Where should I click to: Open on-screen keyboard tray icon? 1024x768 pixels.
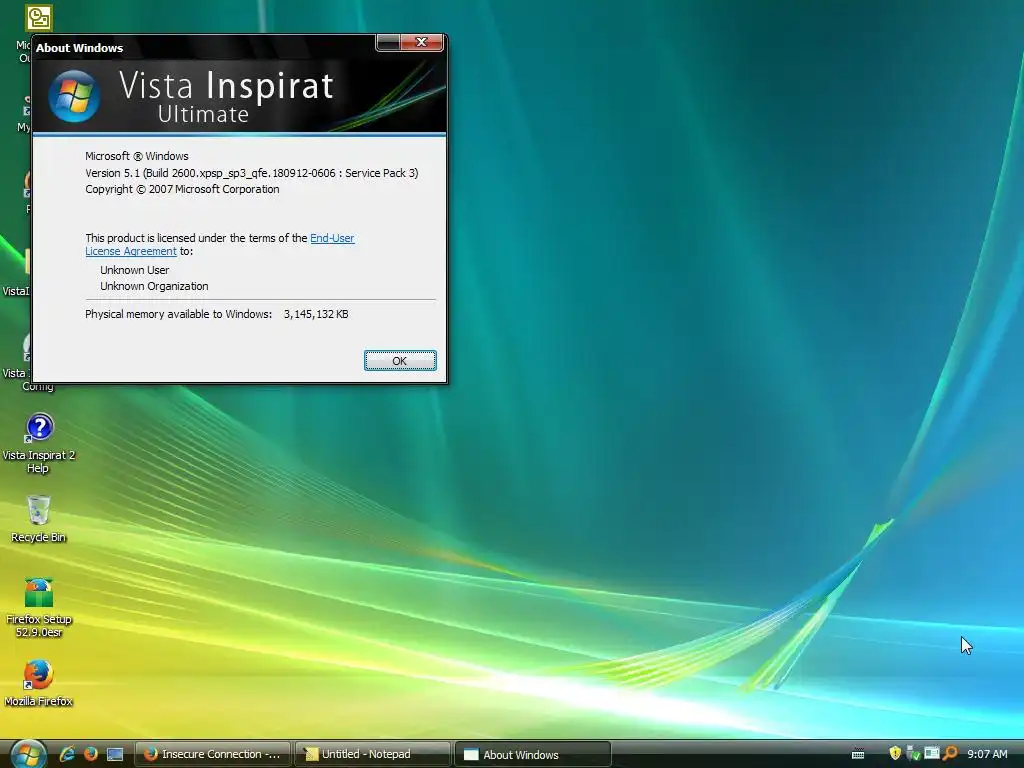point(858,754)
